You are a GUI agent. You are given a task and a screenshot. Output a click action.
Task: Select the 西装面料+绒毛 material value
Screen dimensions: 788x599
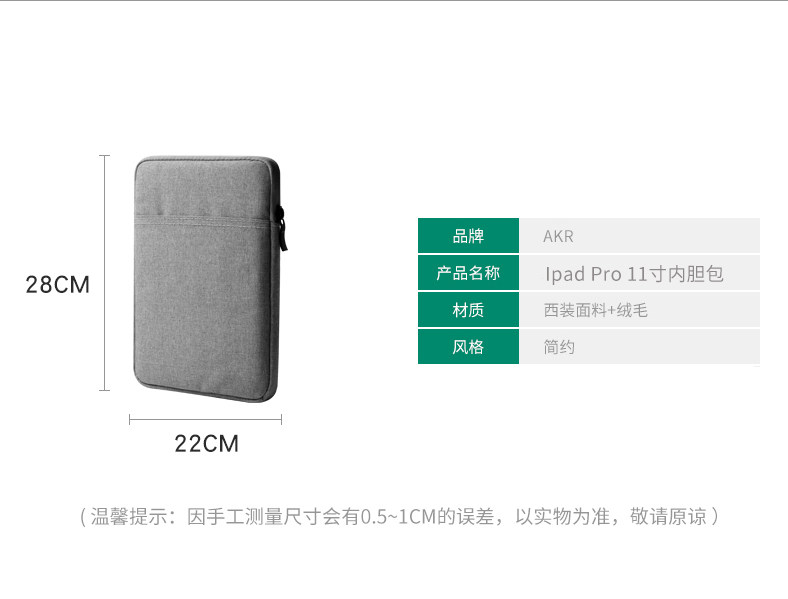pos(596,311)
